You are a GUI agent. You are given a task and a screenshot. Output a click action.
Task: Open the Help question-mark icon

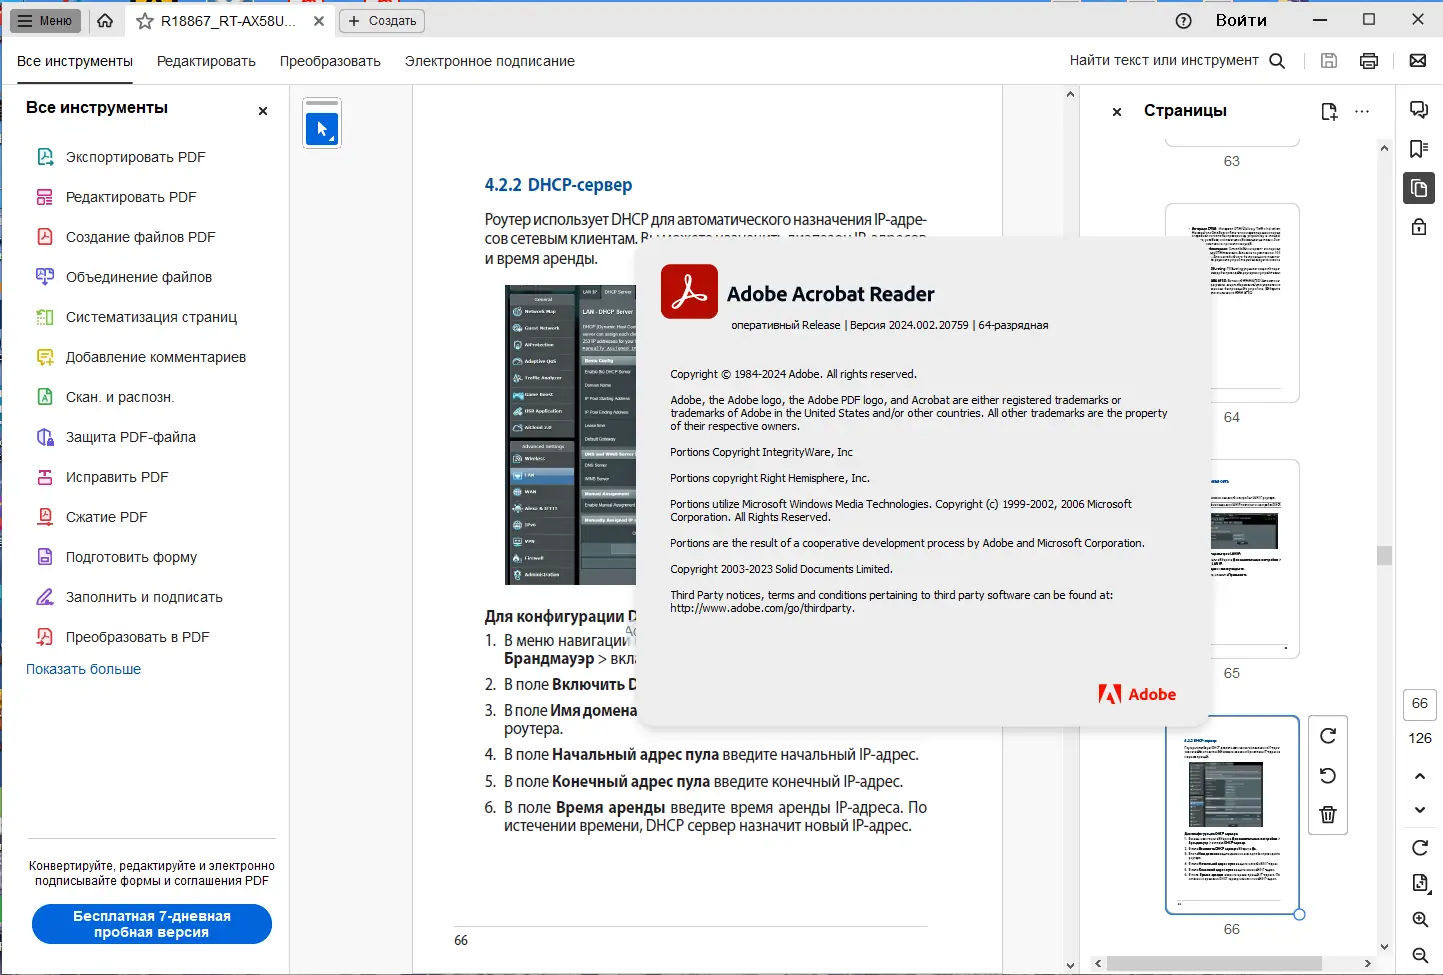pos(1184,20)
